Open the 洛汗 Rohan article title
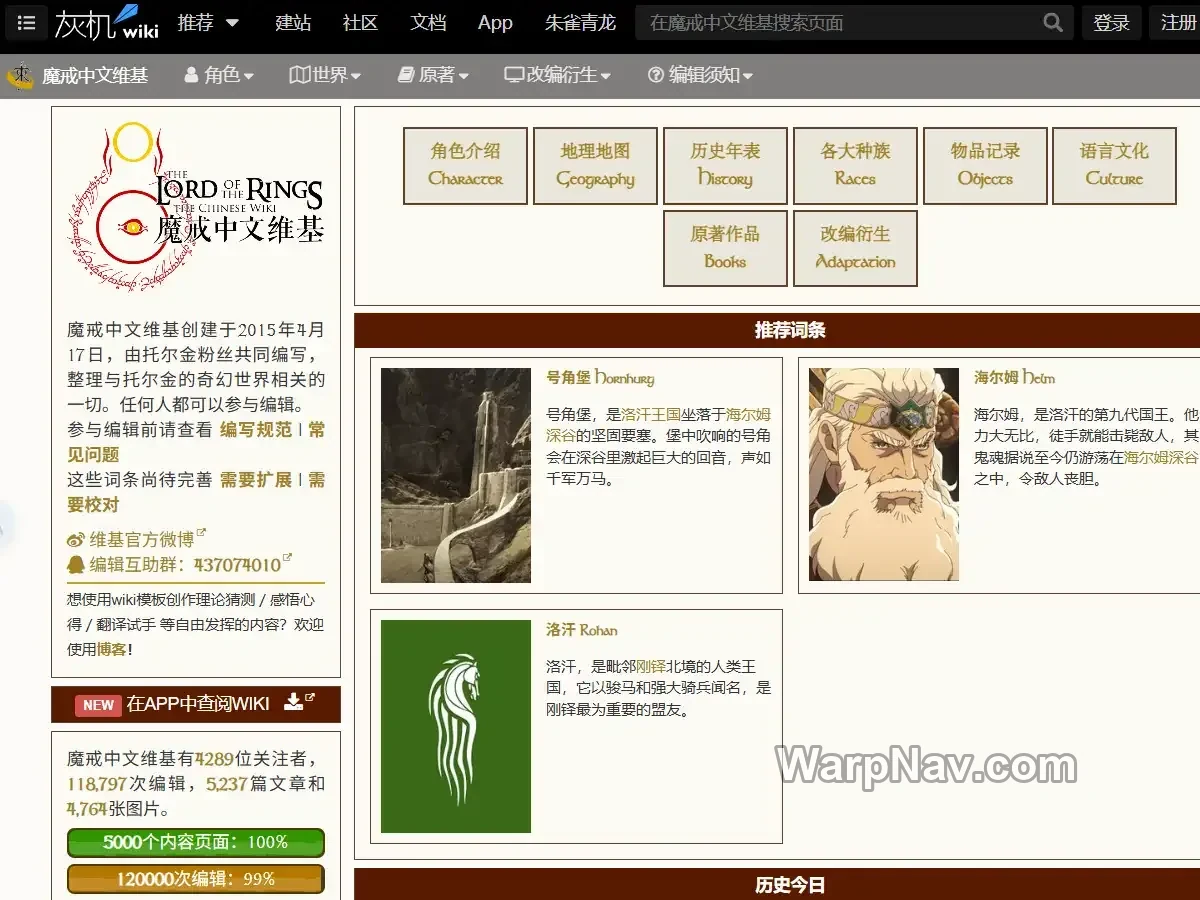This screenshot has width=1200, height=900. pos(581,630)
